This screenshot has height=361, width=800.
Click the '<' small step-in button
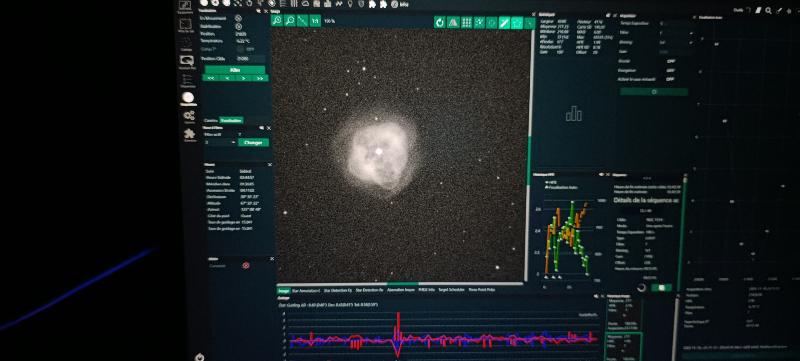[228, 78]
